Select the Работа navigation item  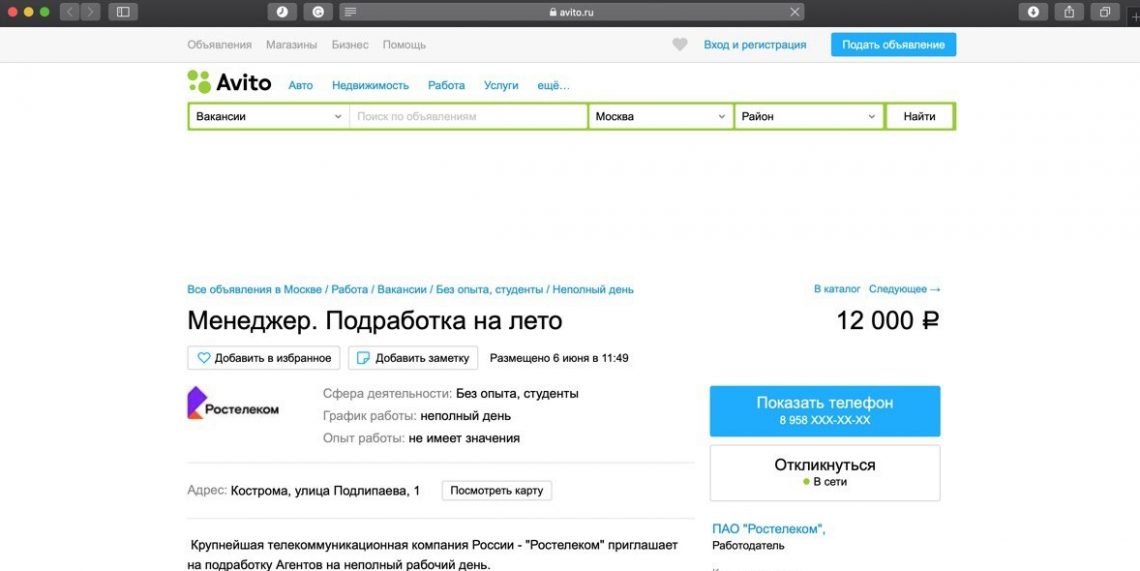tap(446, 86)
